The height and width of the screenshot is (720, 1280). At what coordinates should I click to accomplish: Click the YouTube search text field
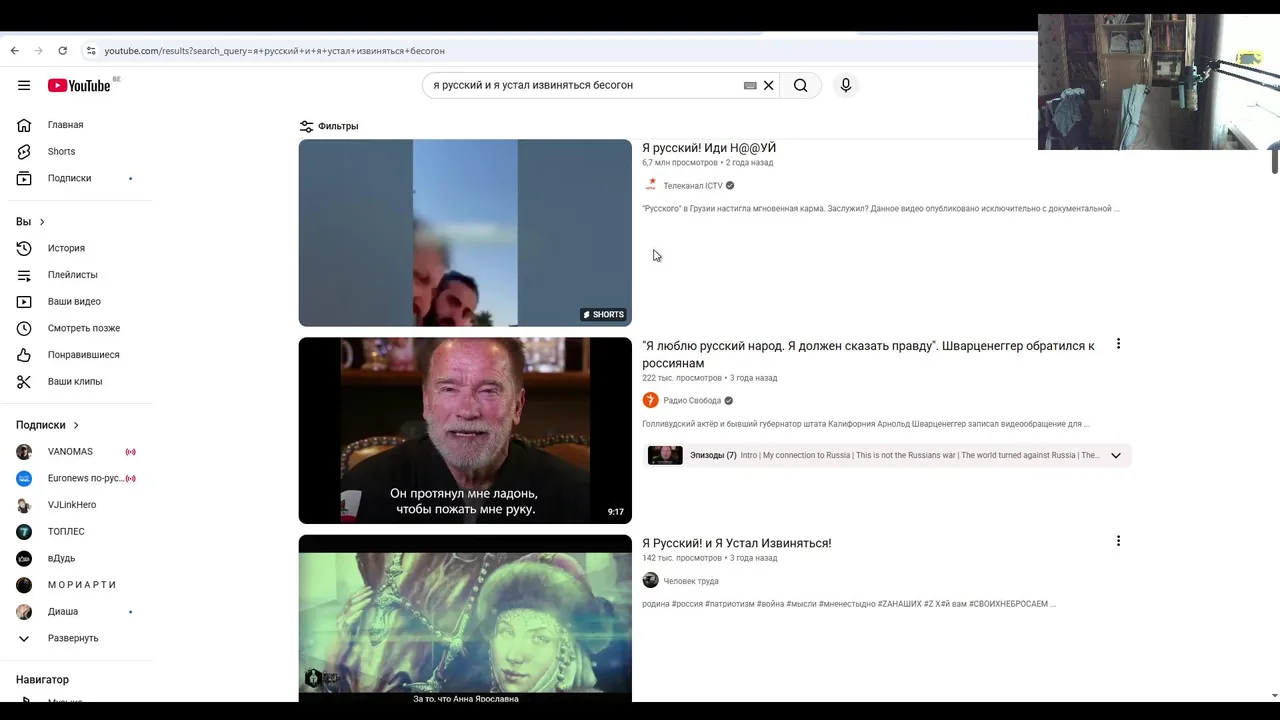pos(585,85)
